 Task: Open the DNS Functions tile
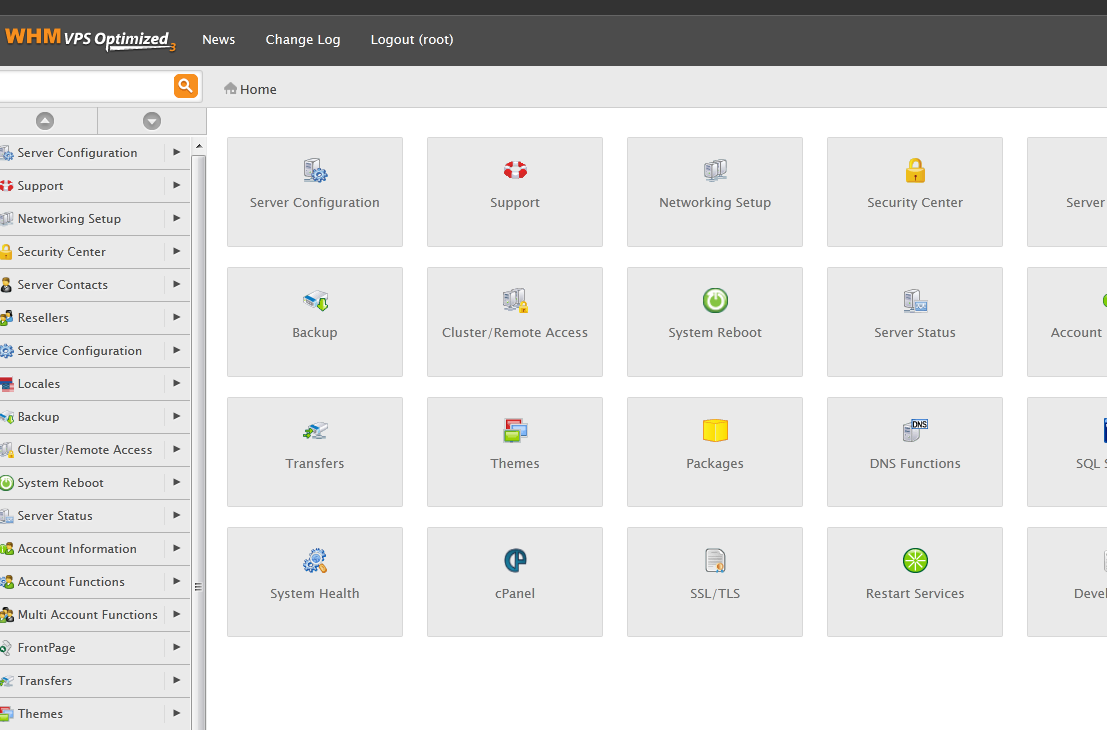(x=914, y=452)
